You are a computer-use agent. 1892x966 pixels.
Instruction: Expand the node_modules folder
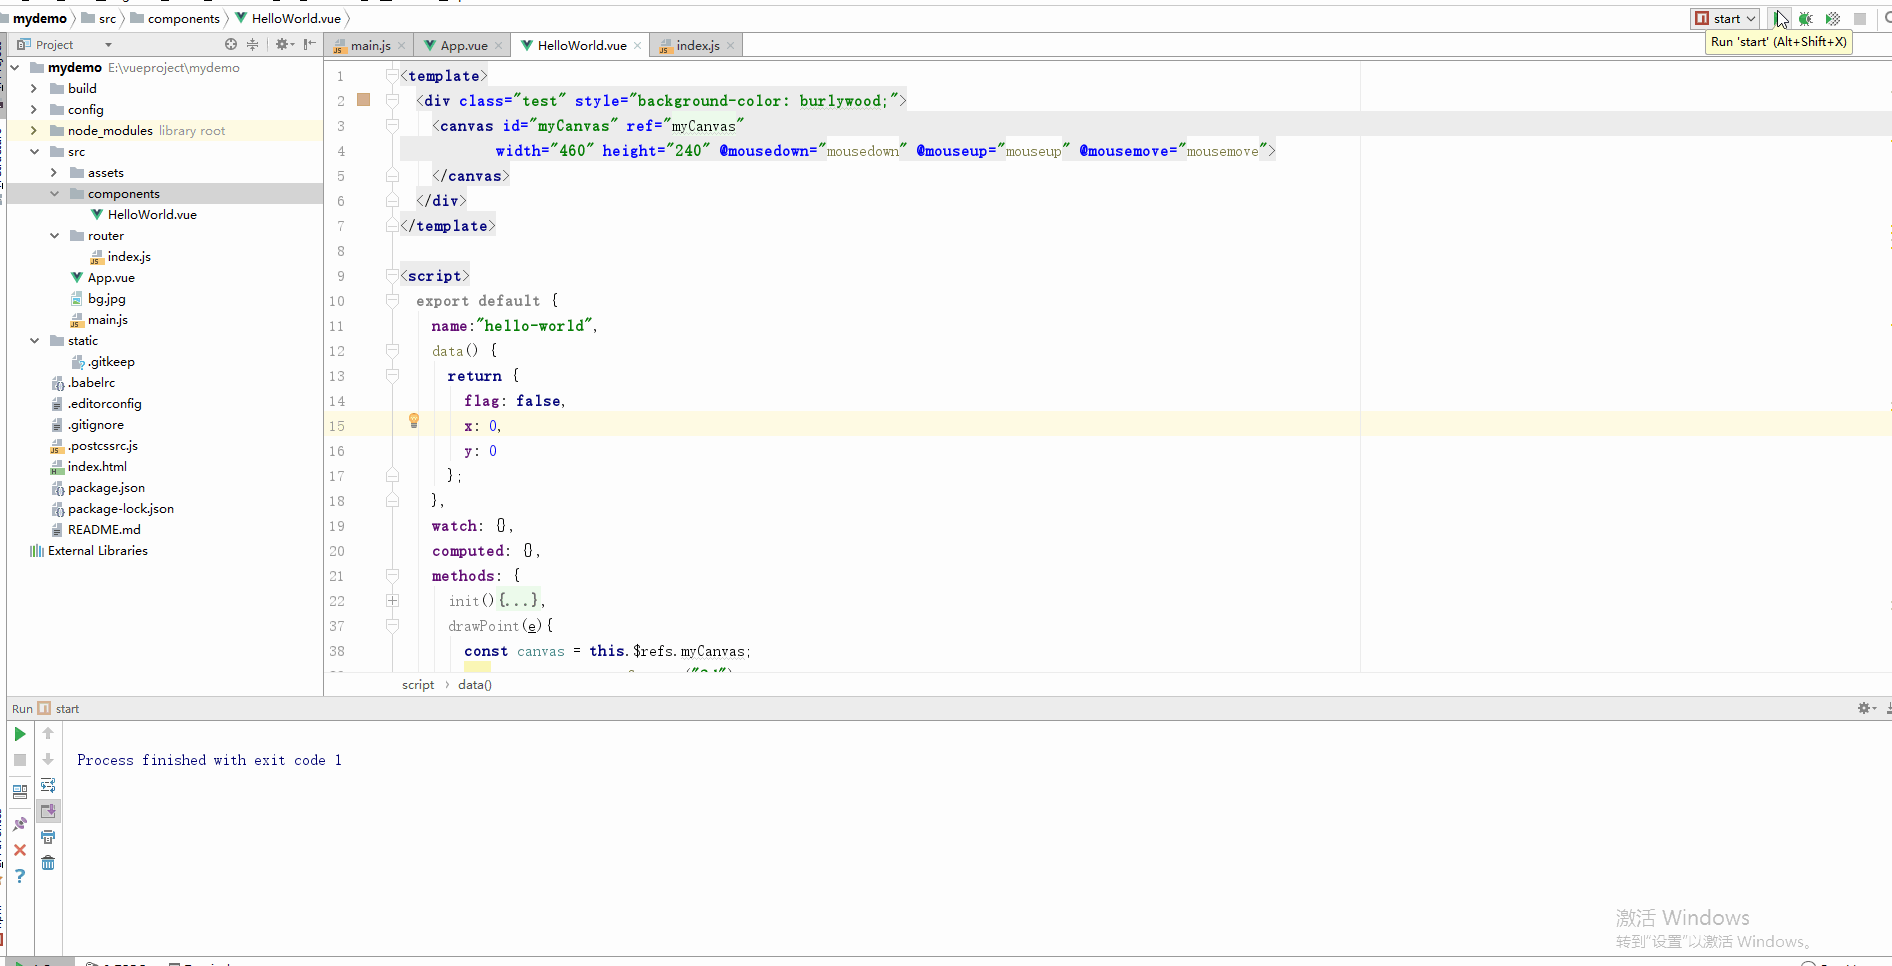(x=34, y=131)
